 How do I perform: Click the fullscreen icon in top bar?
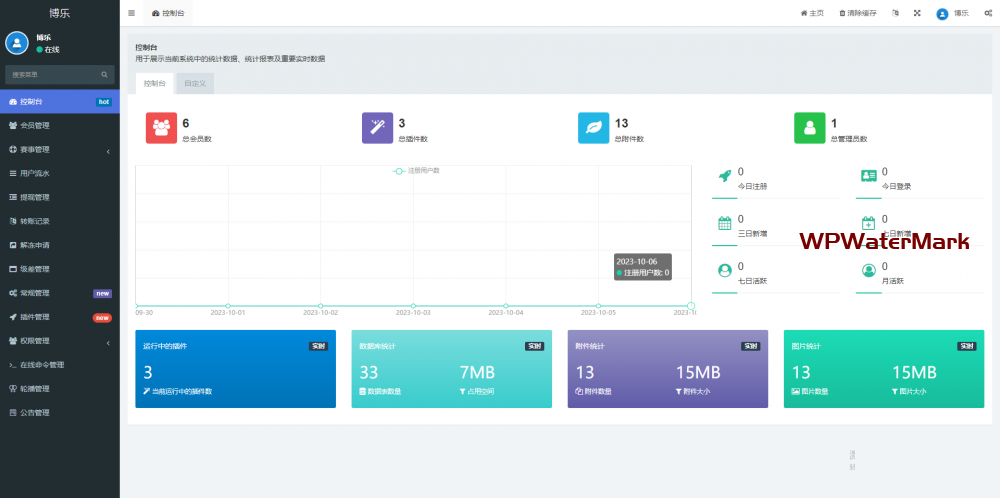point(917,13)
